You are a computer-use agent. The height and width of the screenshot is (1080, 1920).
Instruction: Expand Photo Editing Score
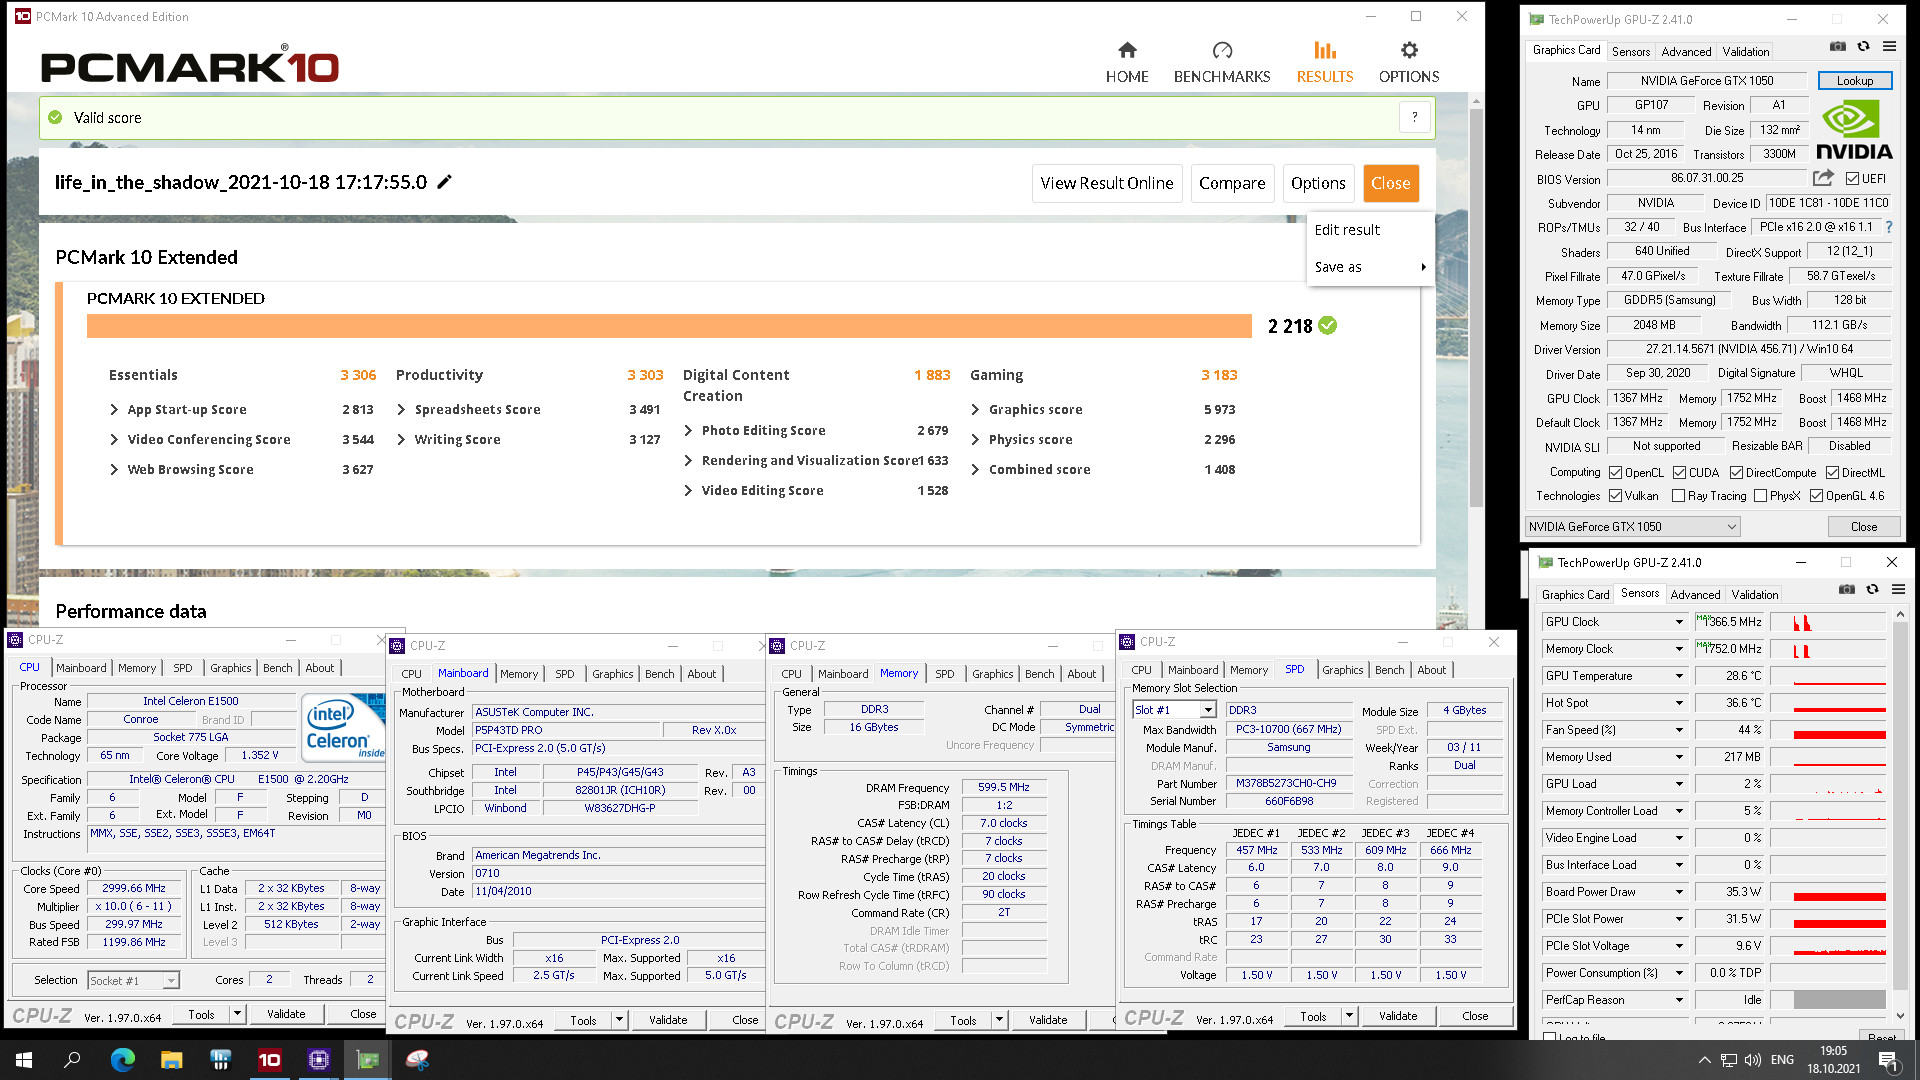688,430
